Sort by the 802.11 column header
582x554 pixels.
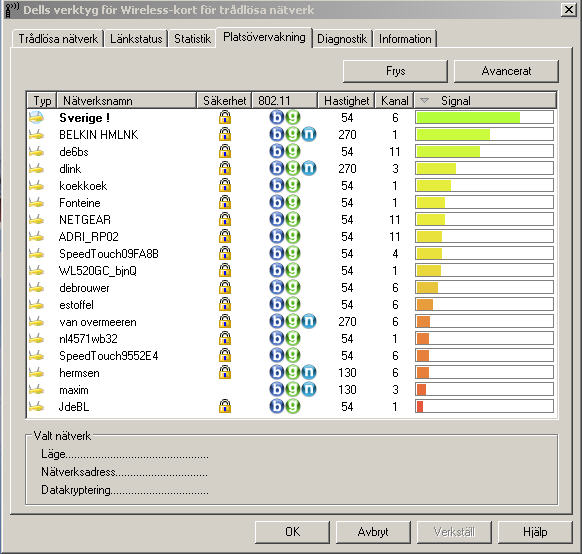pyautogui.click(x=285, y=101)
